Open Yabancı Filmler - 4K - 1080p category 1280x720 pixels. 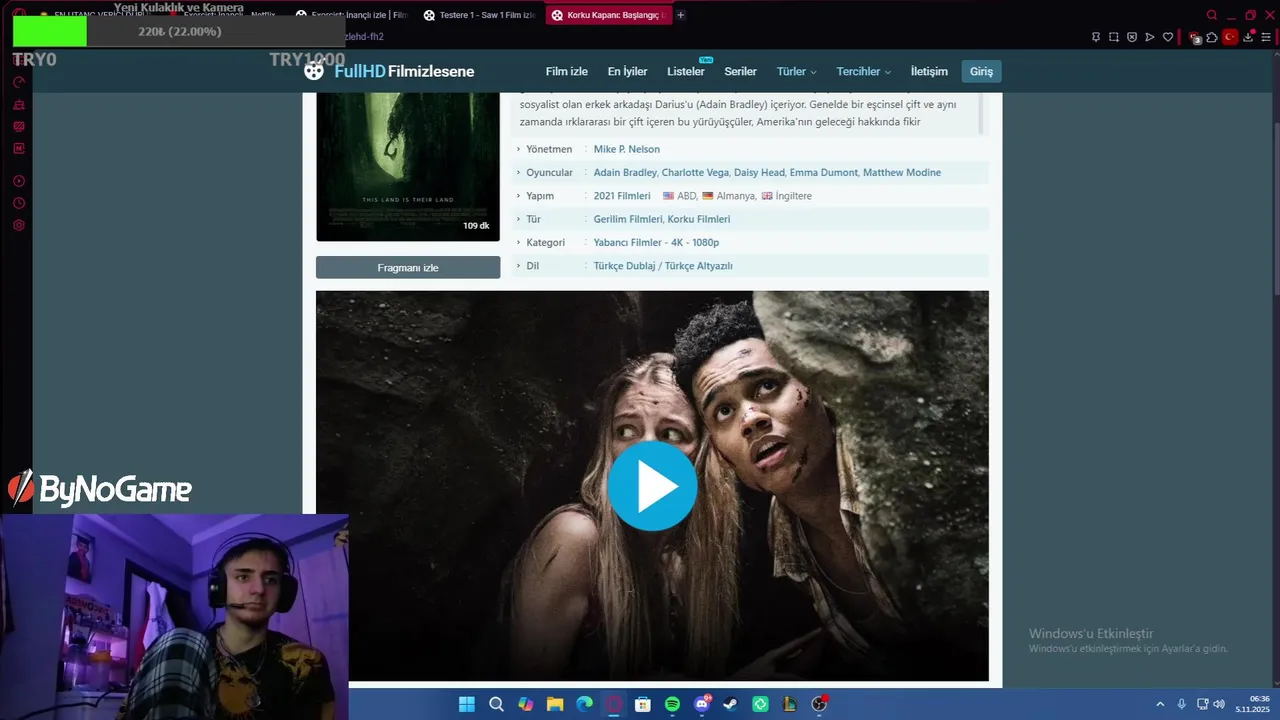[656, 242]
